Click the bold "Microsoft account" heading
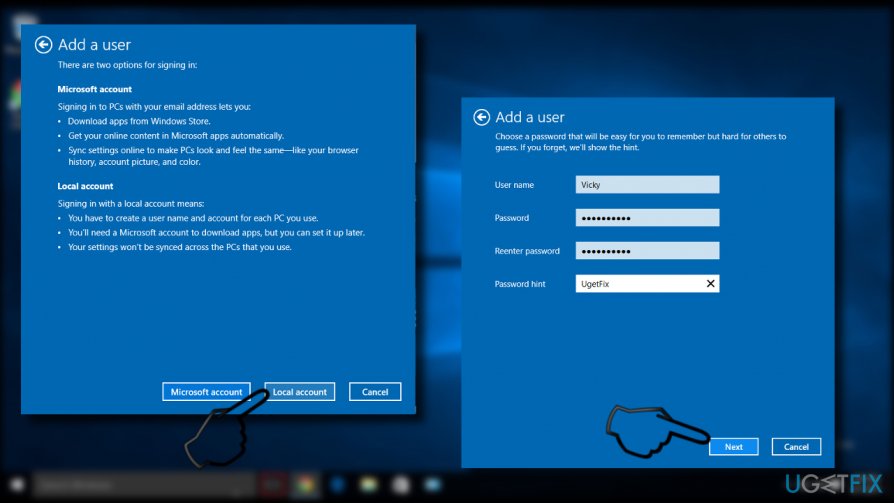This screenshot has width=894, height=504. coord(95,89)
